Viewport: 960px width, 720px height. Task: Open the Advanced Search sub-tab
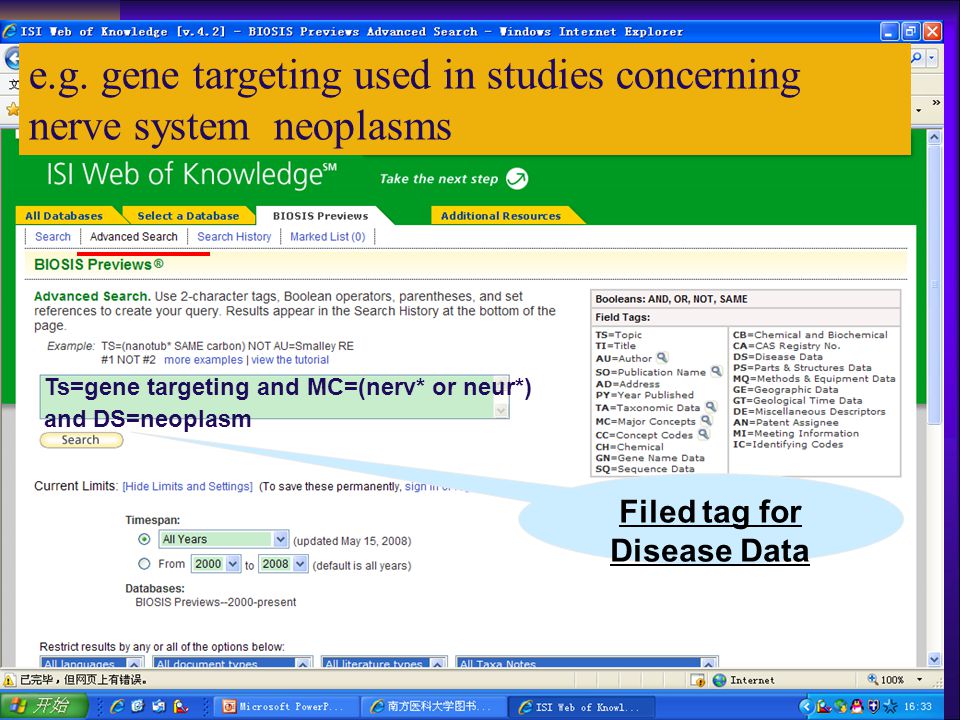pyautogui.click(x=133, y=236)
